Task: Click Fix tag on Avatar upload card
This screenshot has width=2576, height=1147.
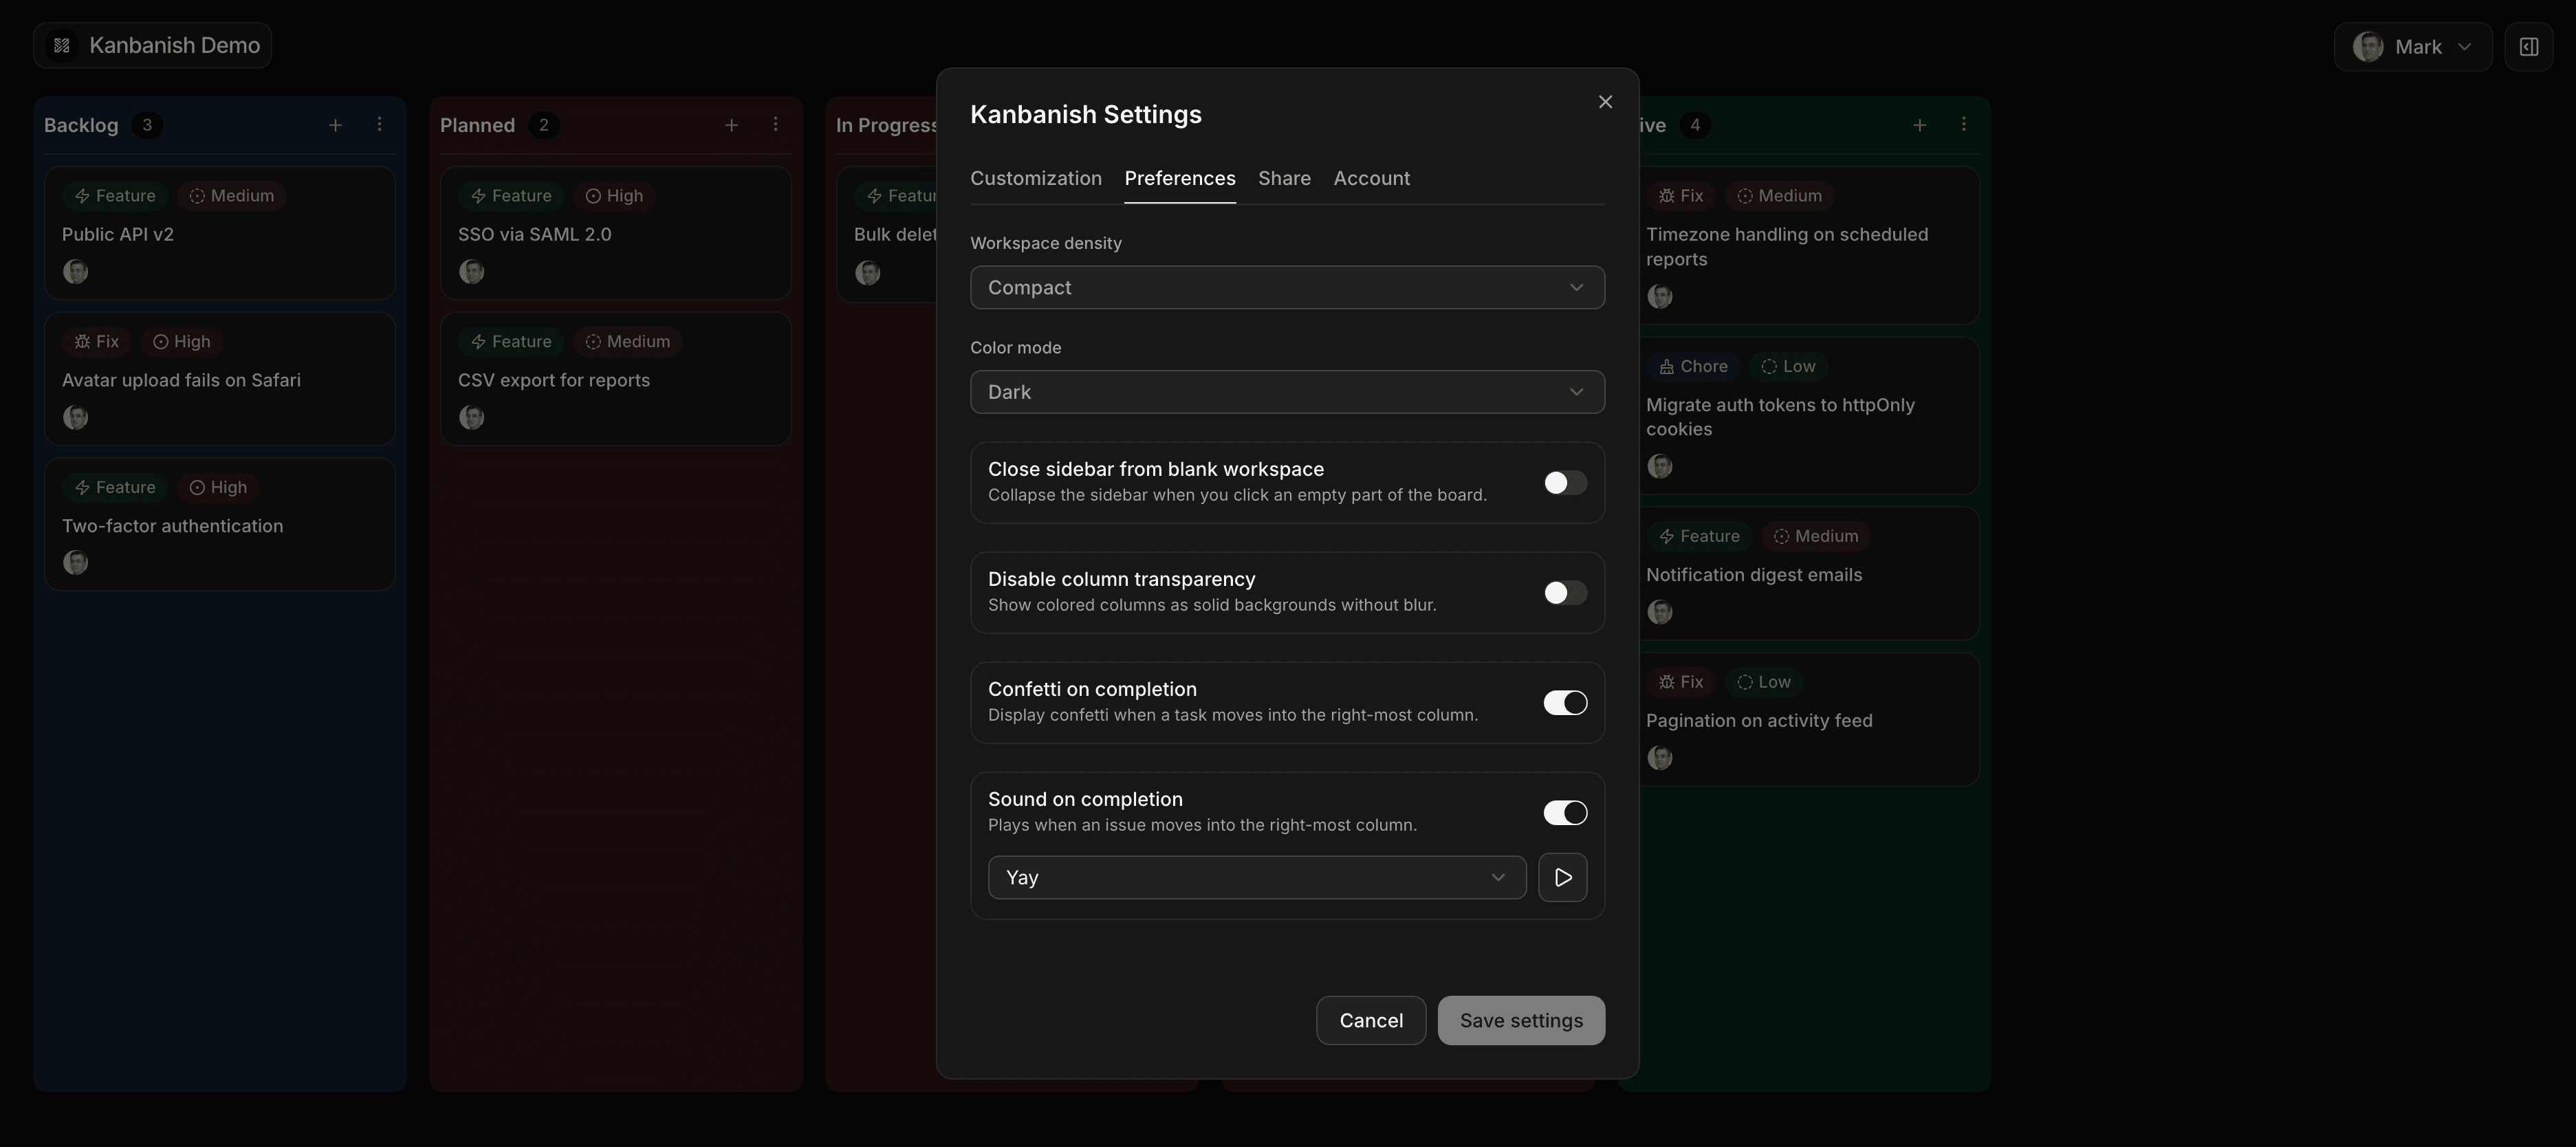Action: [x=97, y=342]
